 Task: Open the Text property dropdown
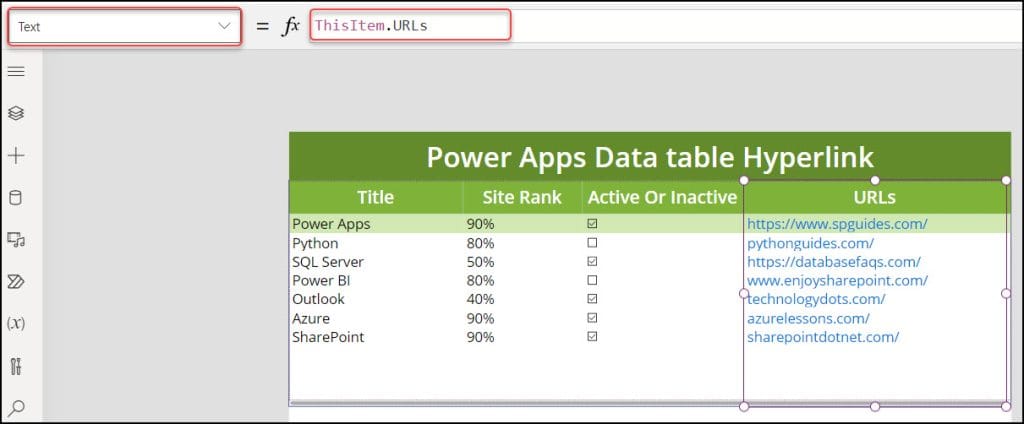125,26
